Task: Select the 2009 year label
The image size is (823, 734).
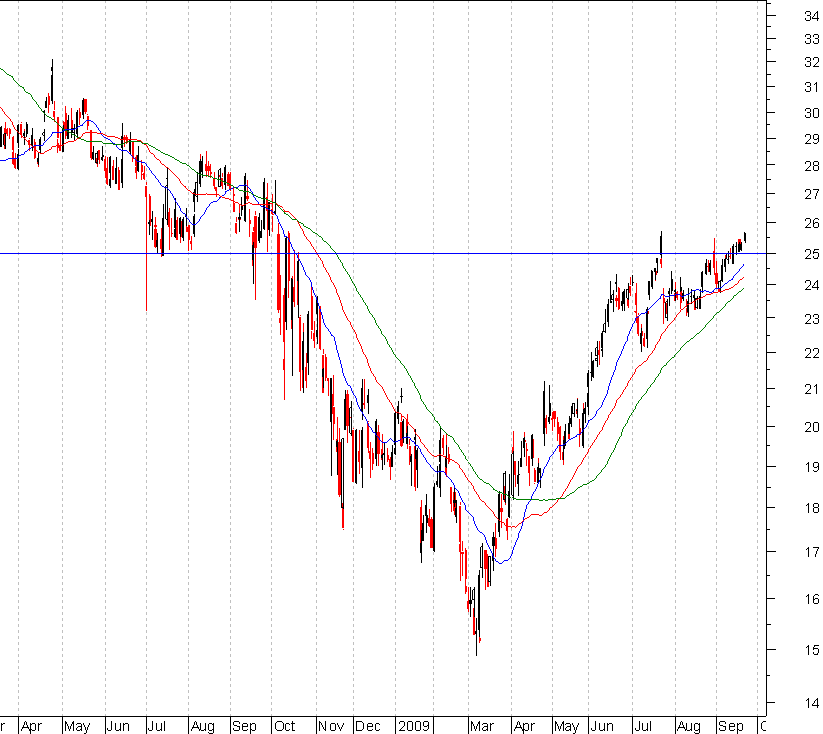Action: [x=414, y=726]
